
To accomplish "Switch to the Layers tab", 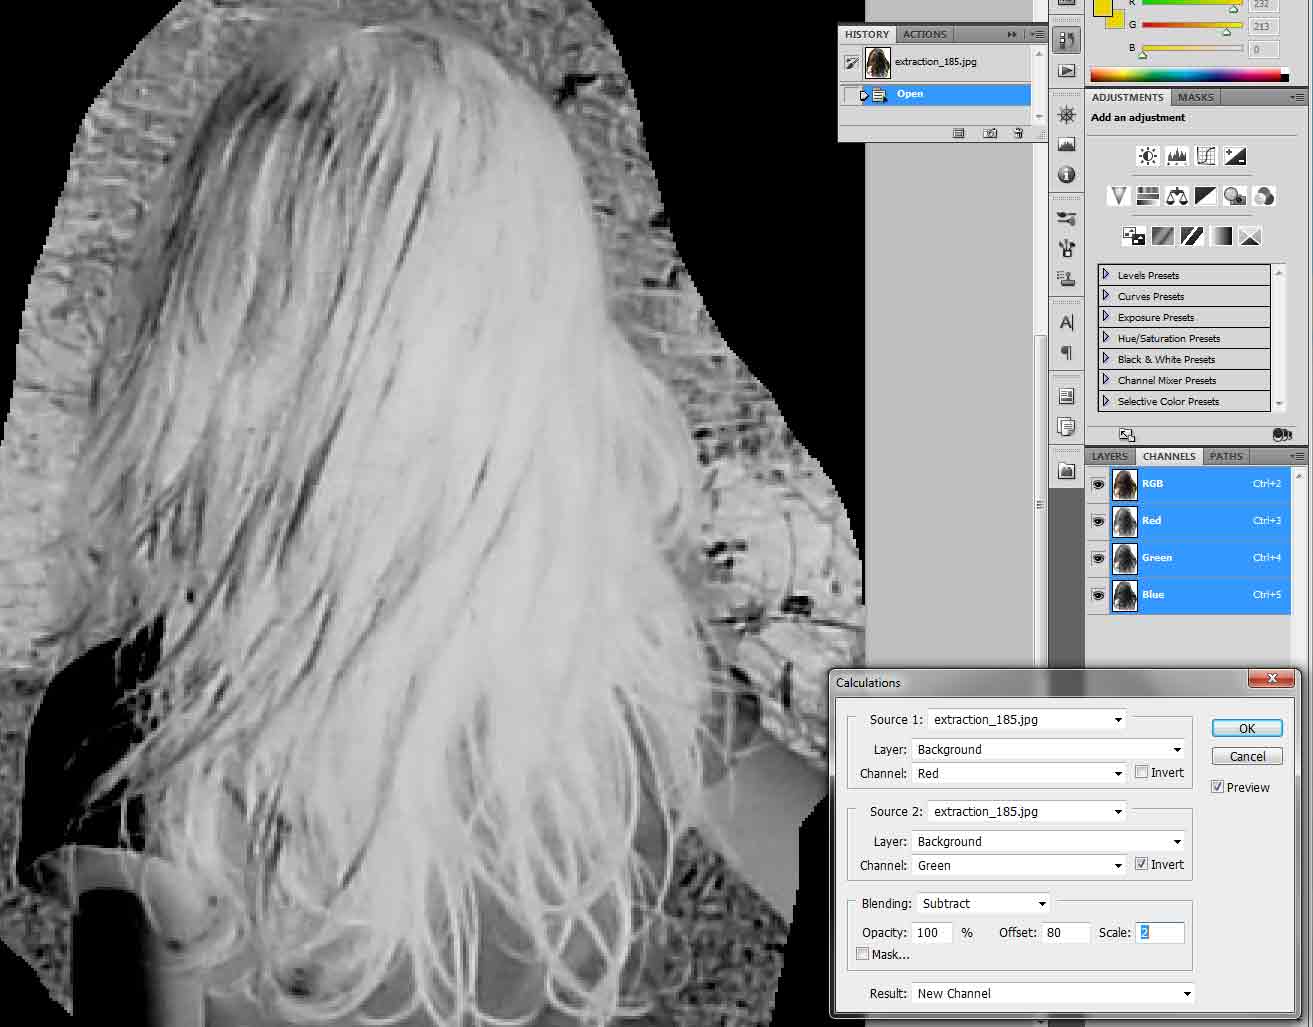I will coord(1110,456).
